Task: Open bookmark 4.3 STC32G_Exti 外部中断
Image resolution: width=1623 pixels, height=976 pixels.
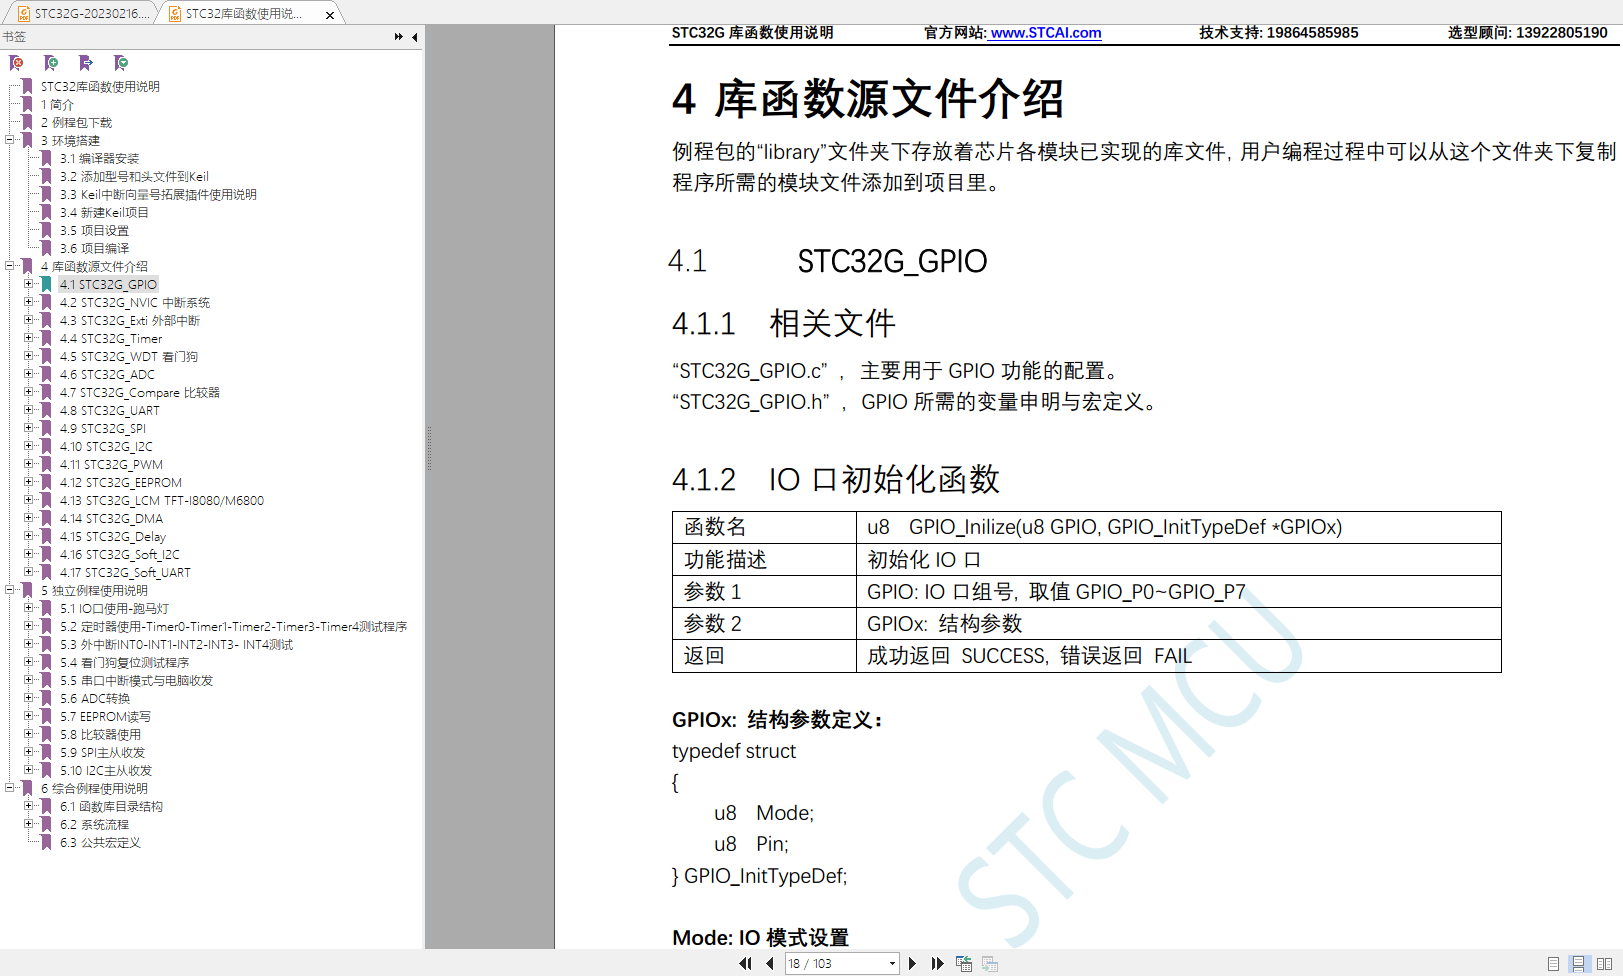Action: (x=130, y=320)
